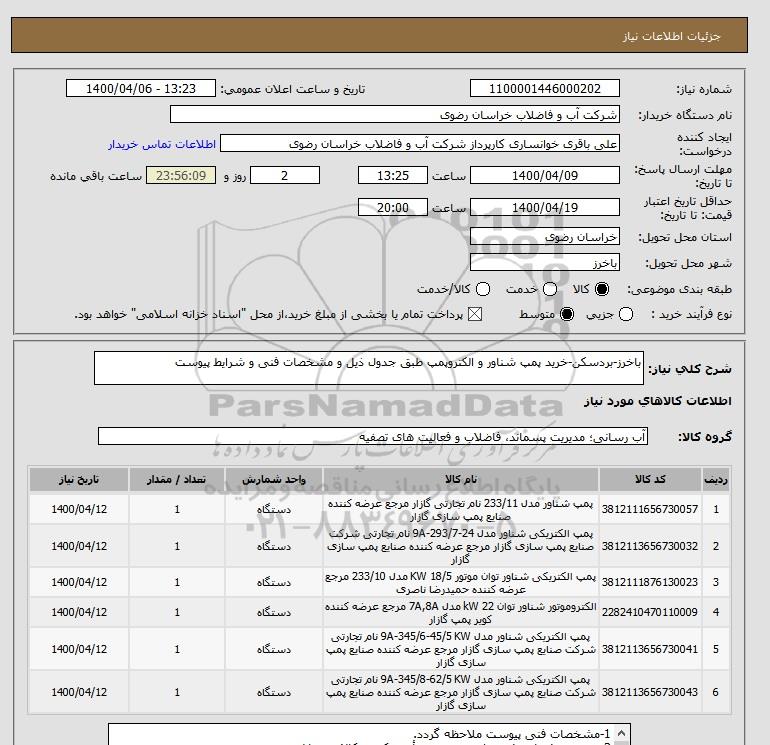The image size is (770, 745).
Task: Click the request creator name field
Action: click(420, 144)
